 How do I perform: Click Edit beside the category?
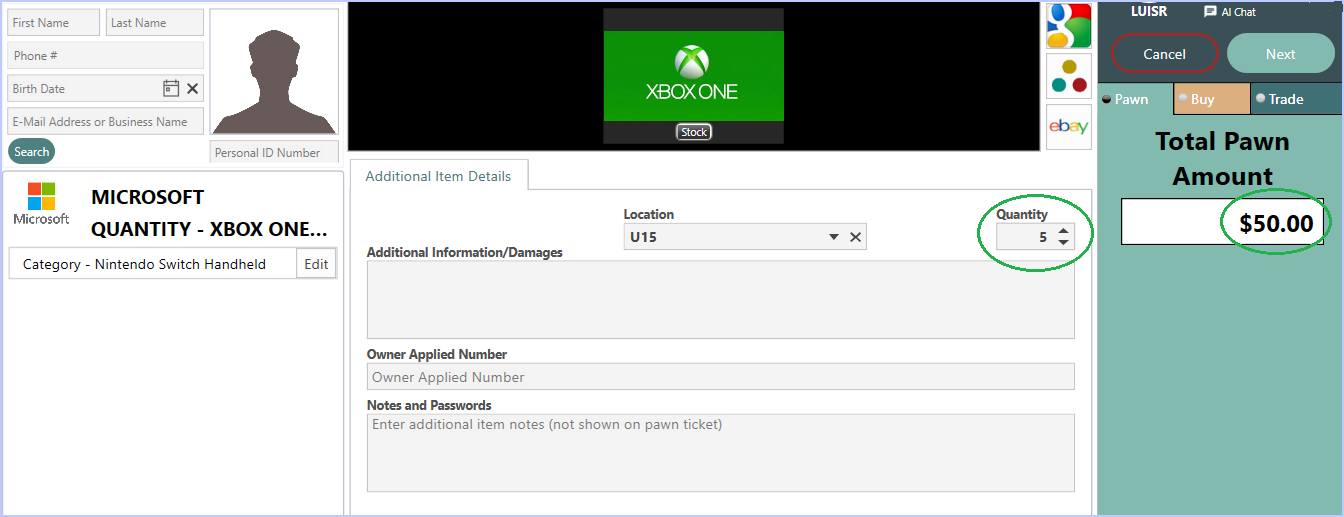(x=316, y=264)
